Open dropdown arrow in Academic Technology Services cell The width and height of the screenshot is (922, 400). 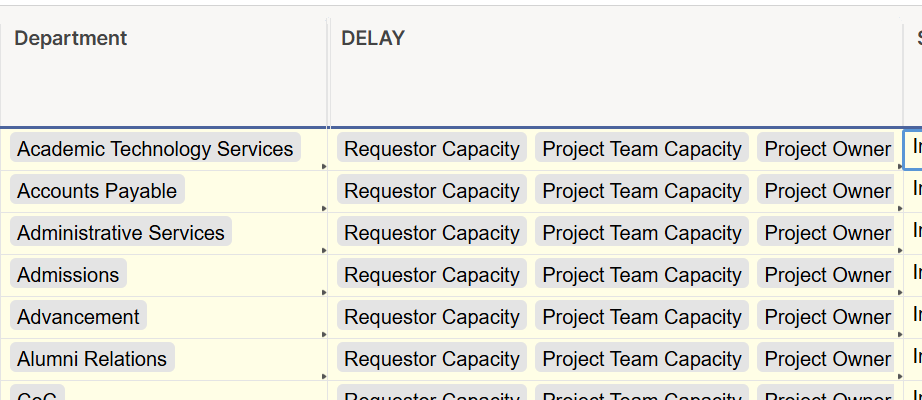tap(323, 167)
